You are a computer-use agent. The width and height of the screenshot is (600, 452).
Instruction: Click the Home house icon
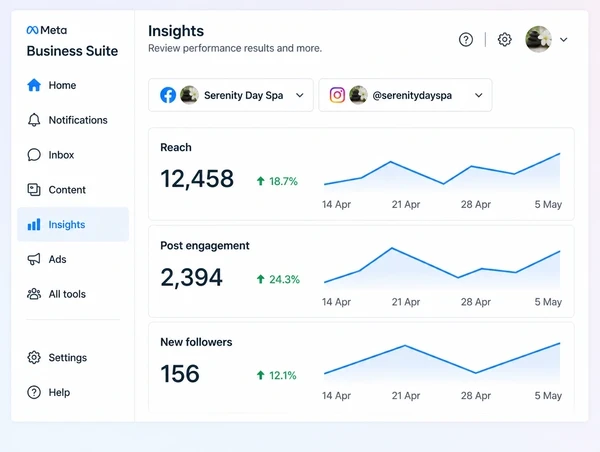coord(34,85)
